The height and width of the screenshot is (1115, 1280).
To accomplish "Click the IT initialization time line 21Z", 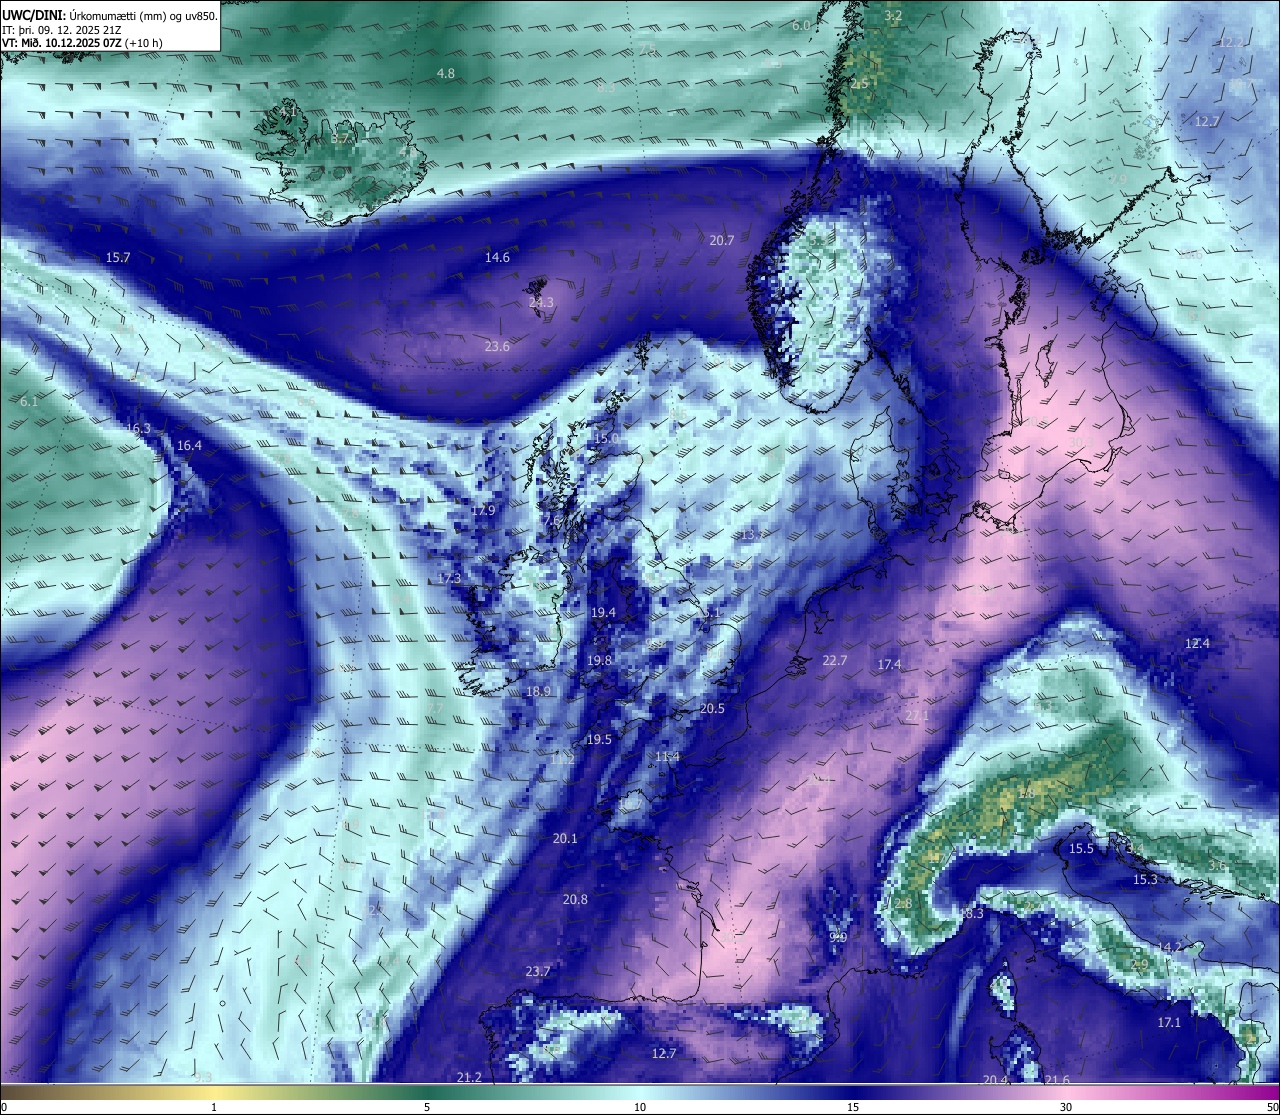I will 62,29.
